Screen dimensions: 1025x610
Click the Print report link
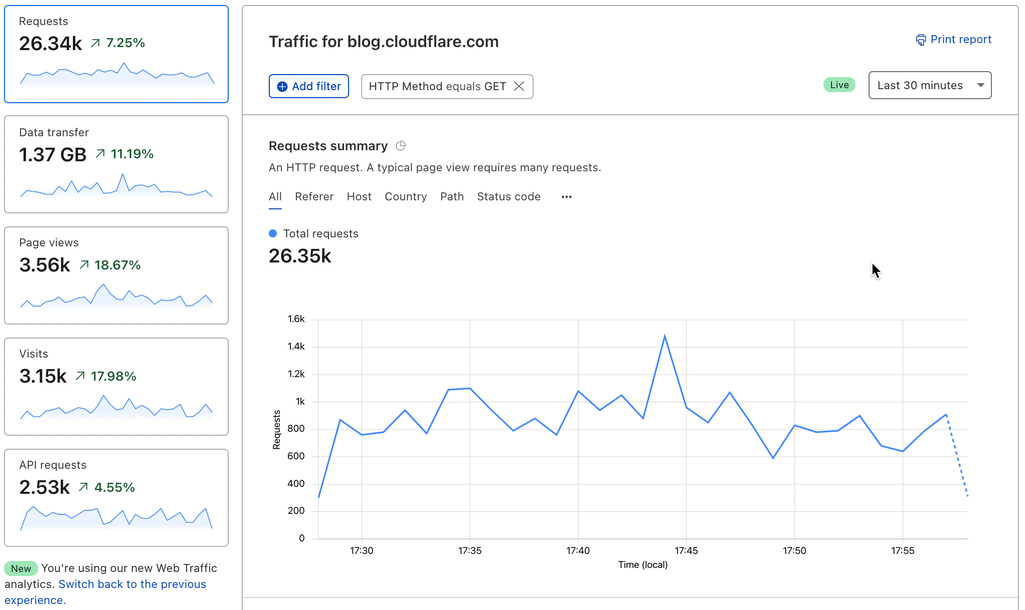pos(953,39)
